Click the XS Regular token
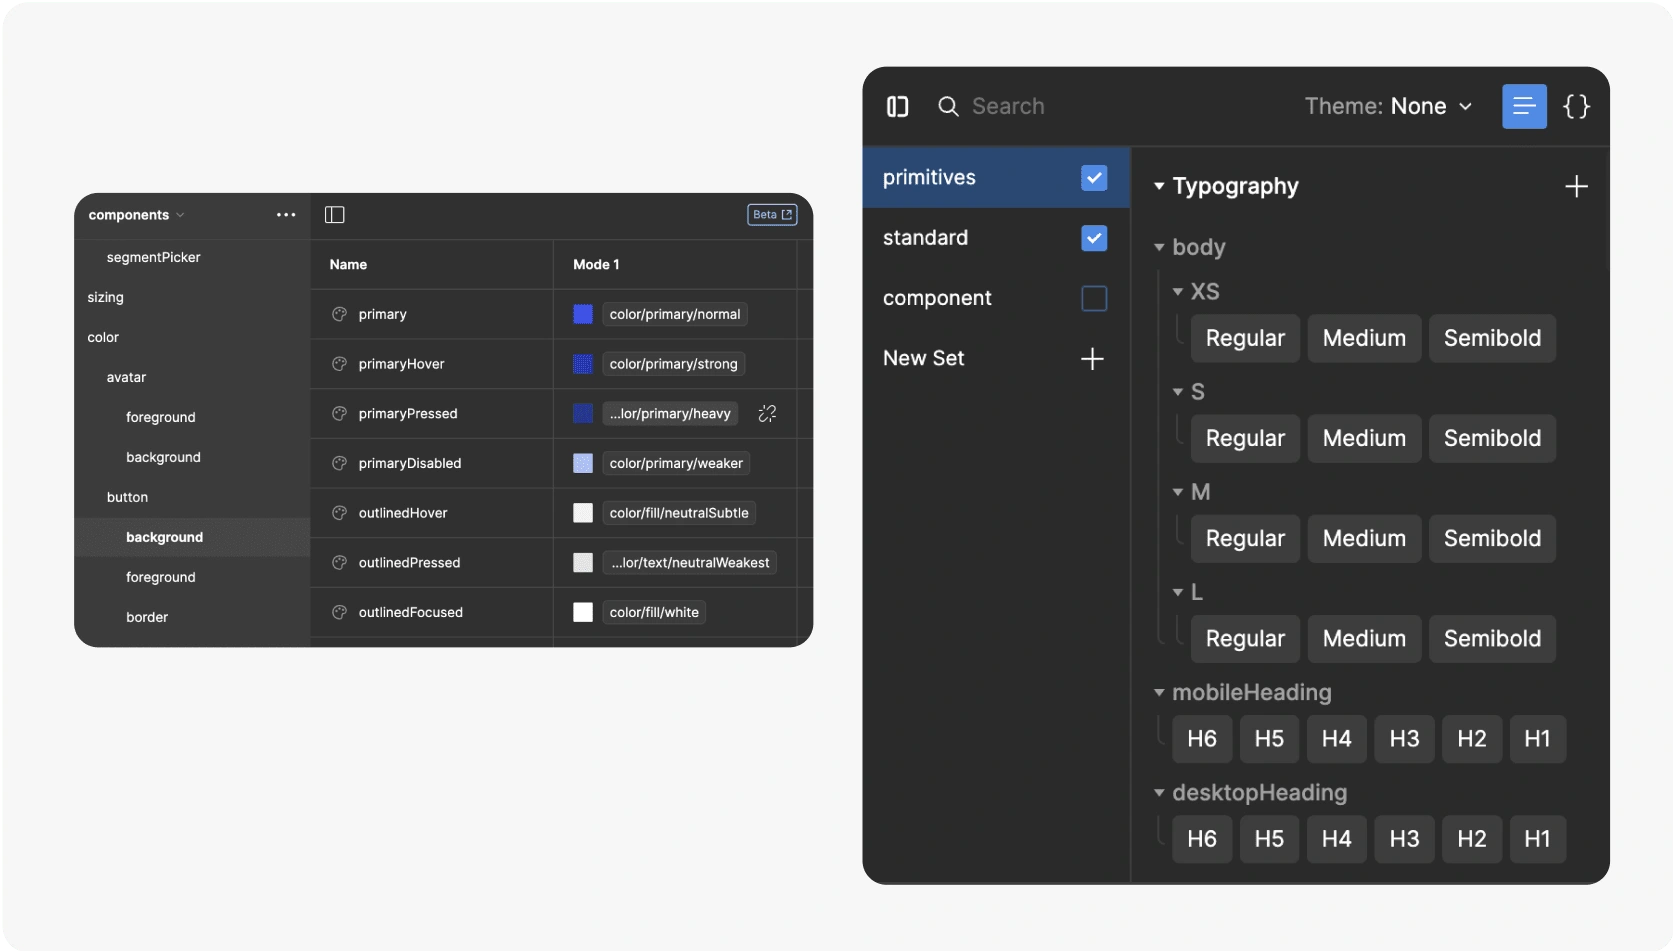The width and height of the screenshot is (1673, 951). 1245,338
